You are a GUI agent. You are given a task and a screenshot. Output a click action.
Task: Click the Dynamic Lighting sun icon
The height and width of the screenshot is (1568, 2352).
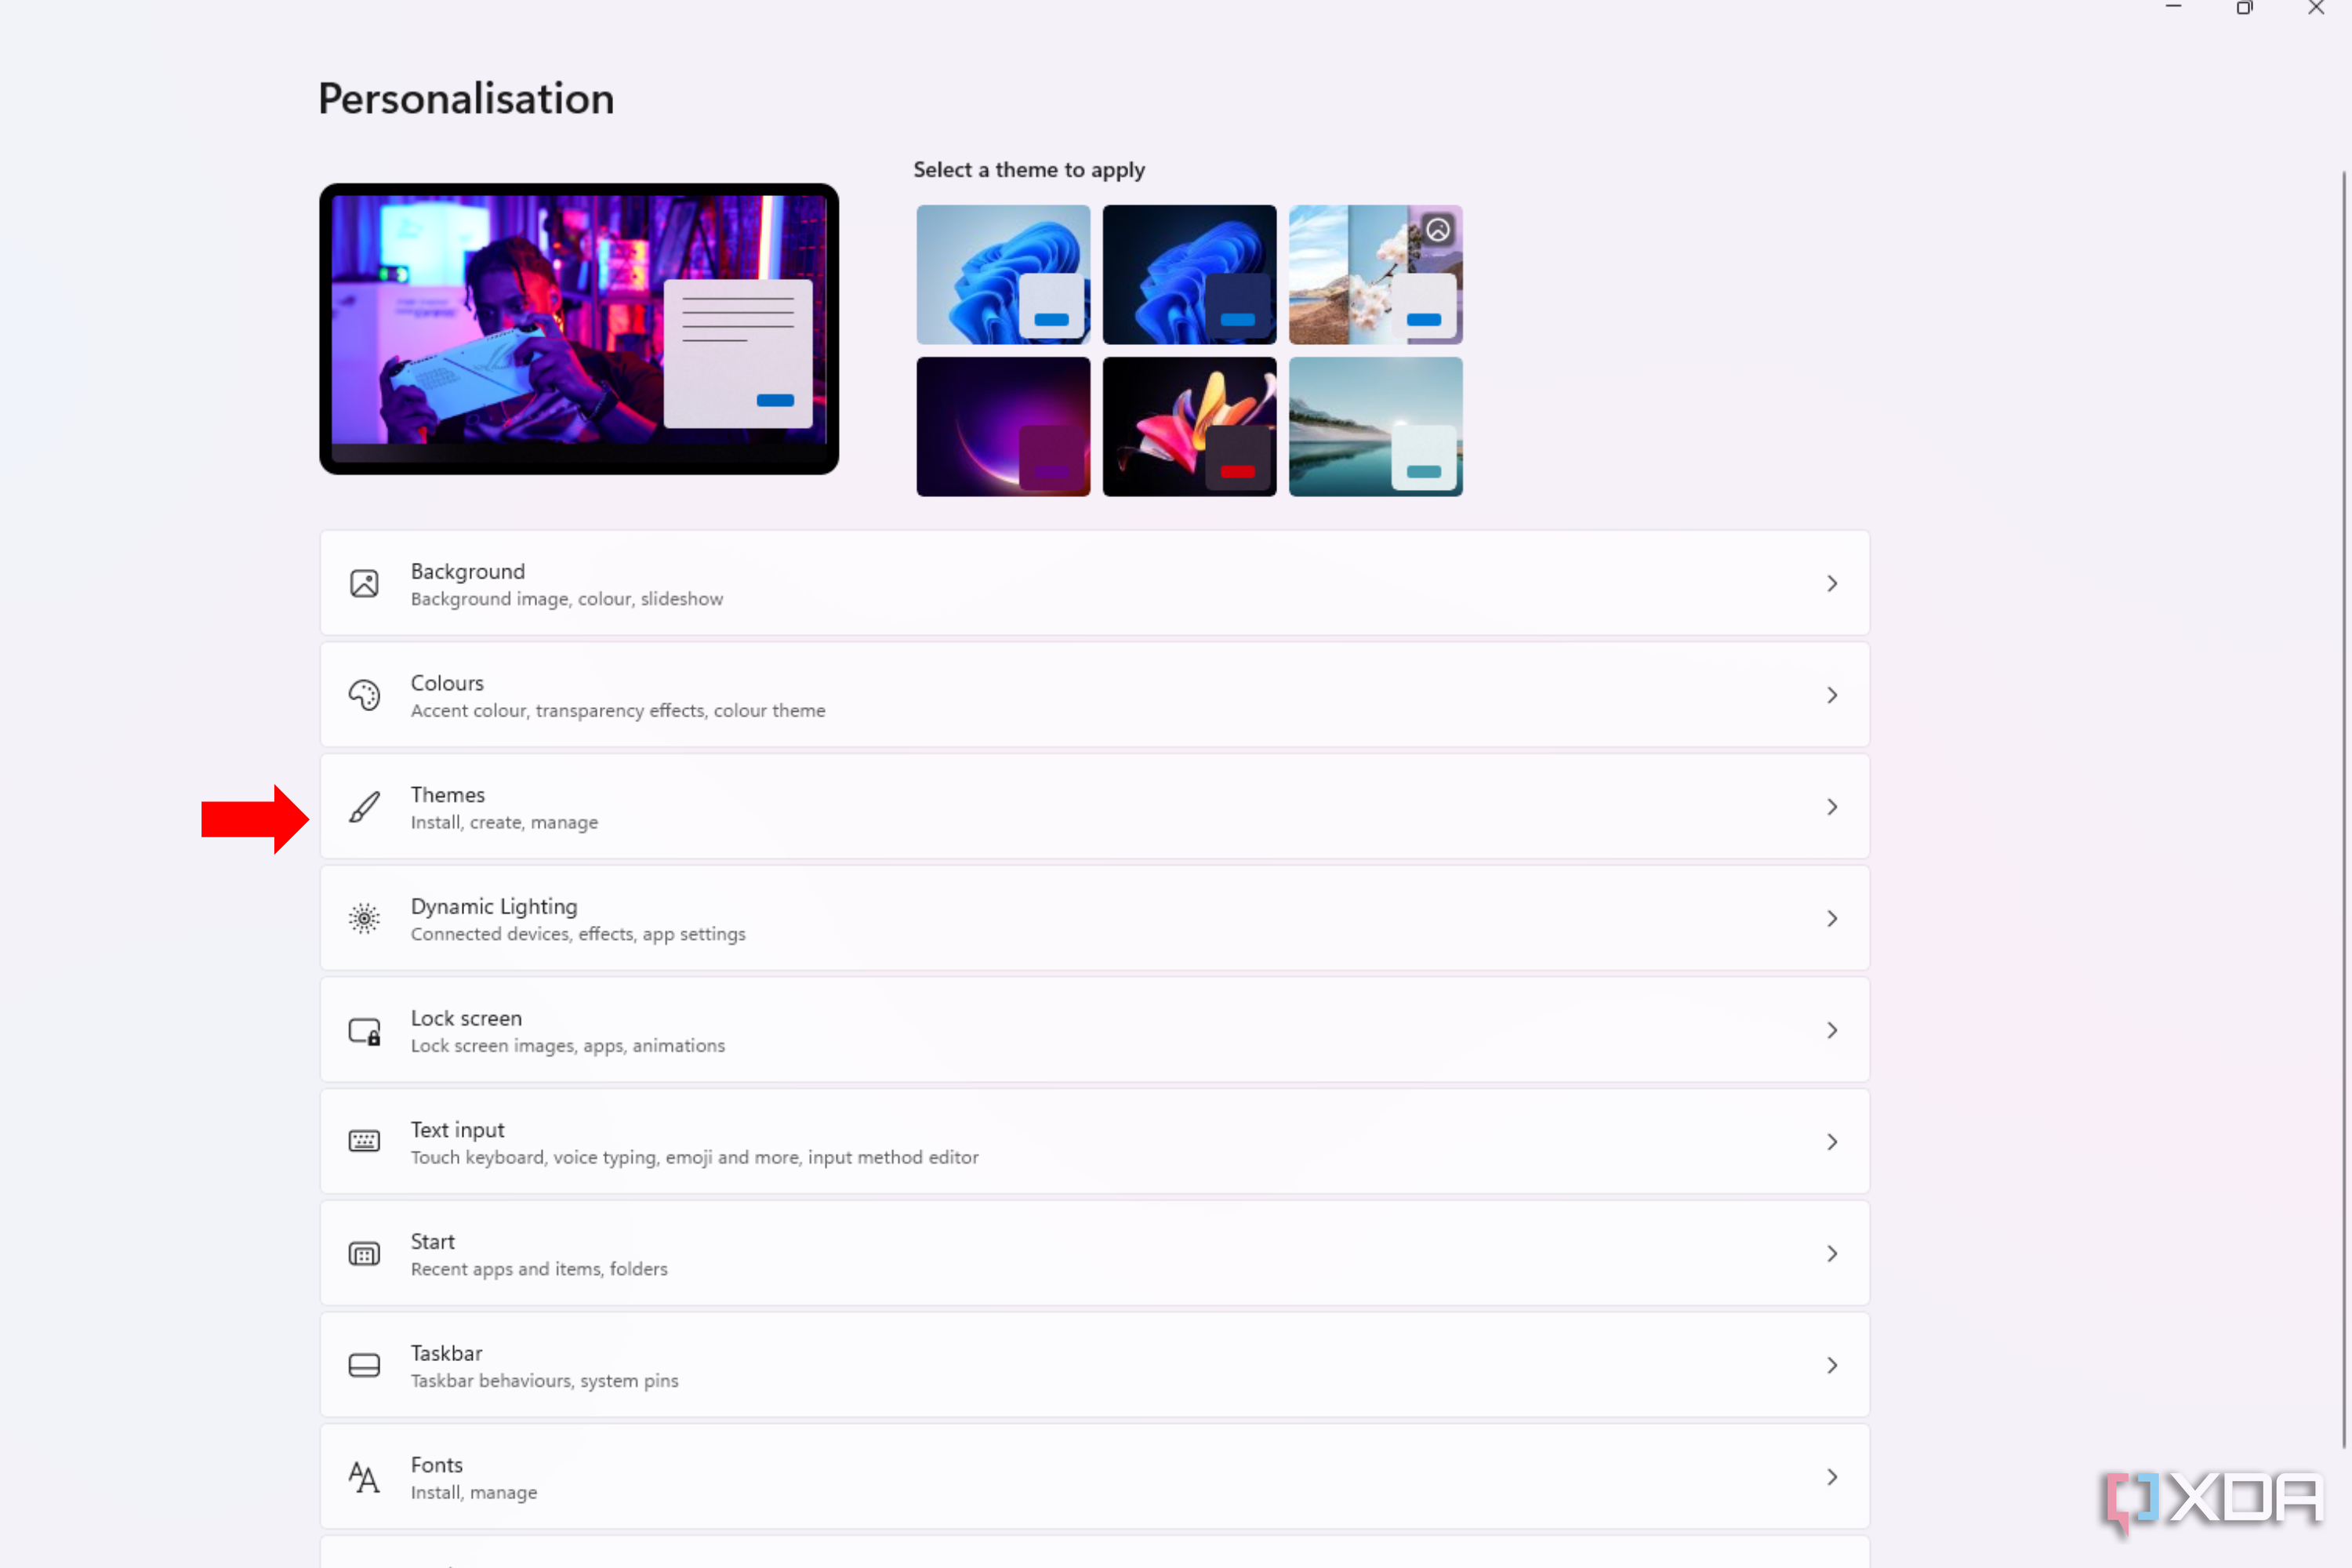coord(364,918)
